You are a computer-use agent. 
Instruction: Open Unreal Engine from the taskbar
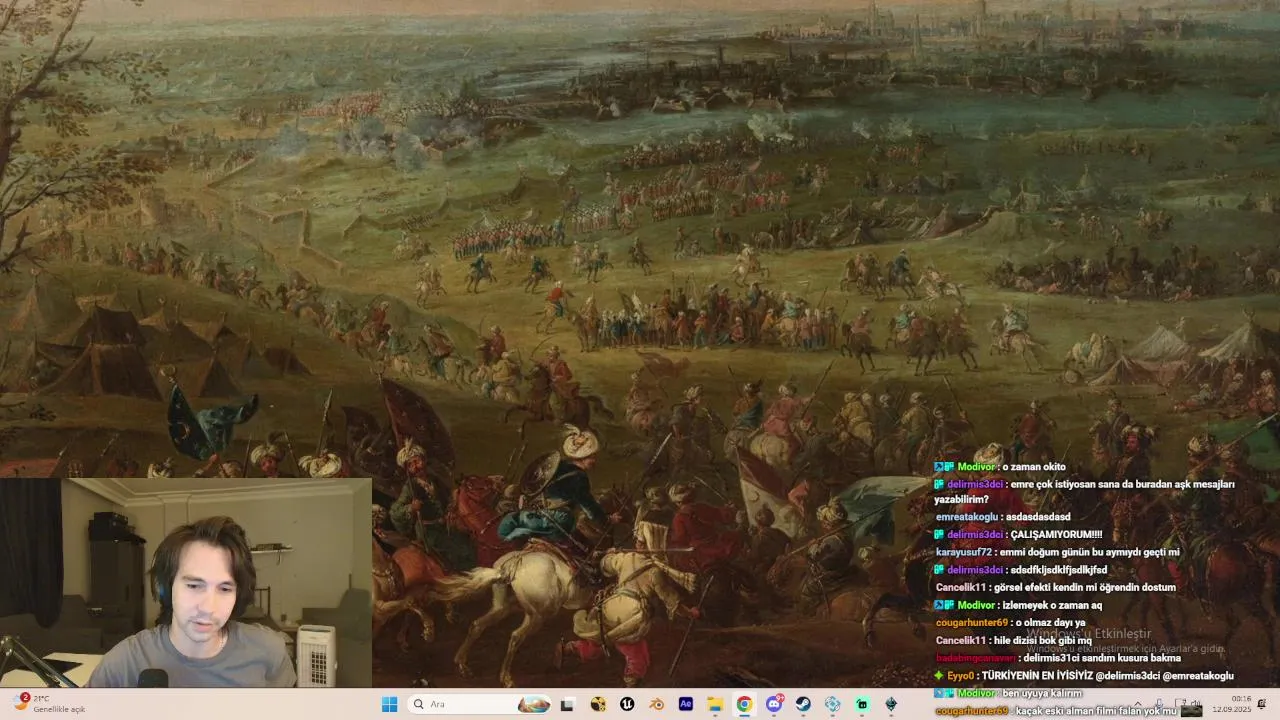[627, 704]
